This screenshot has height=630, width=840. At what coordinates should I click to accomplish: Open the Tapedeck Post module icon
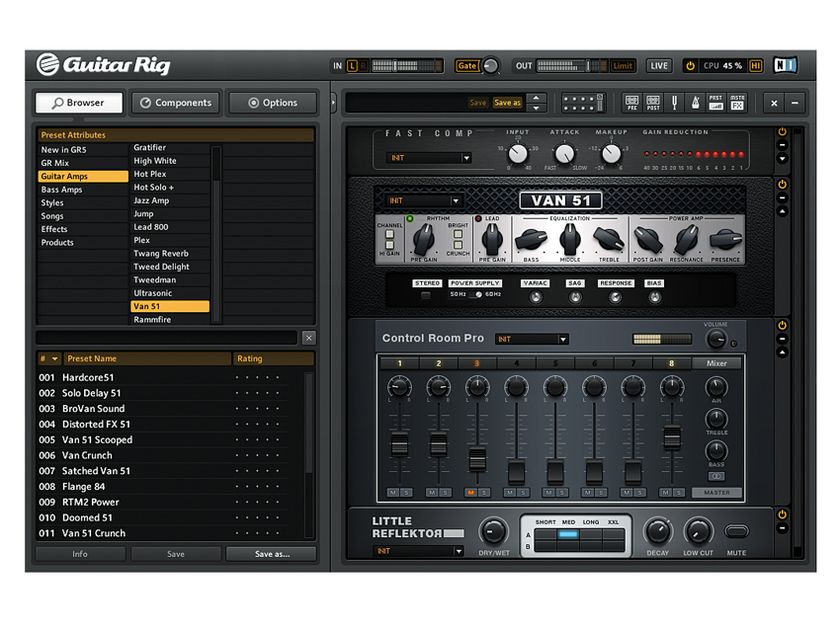point(652,102)
